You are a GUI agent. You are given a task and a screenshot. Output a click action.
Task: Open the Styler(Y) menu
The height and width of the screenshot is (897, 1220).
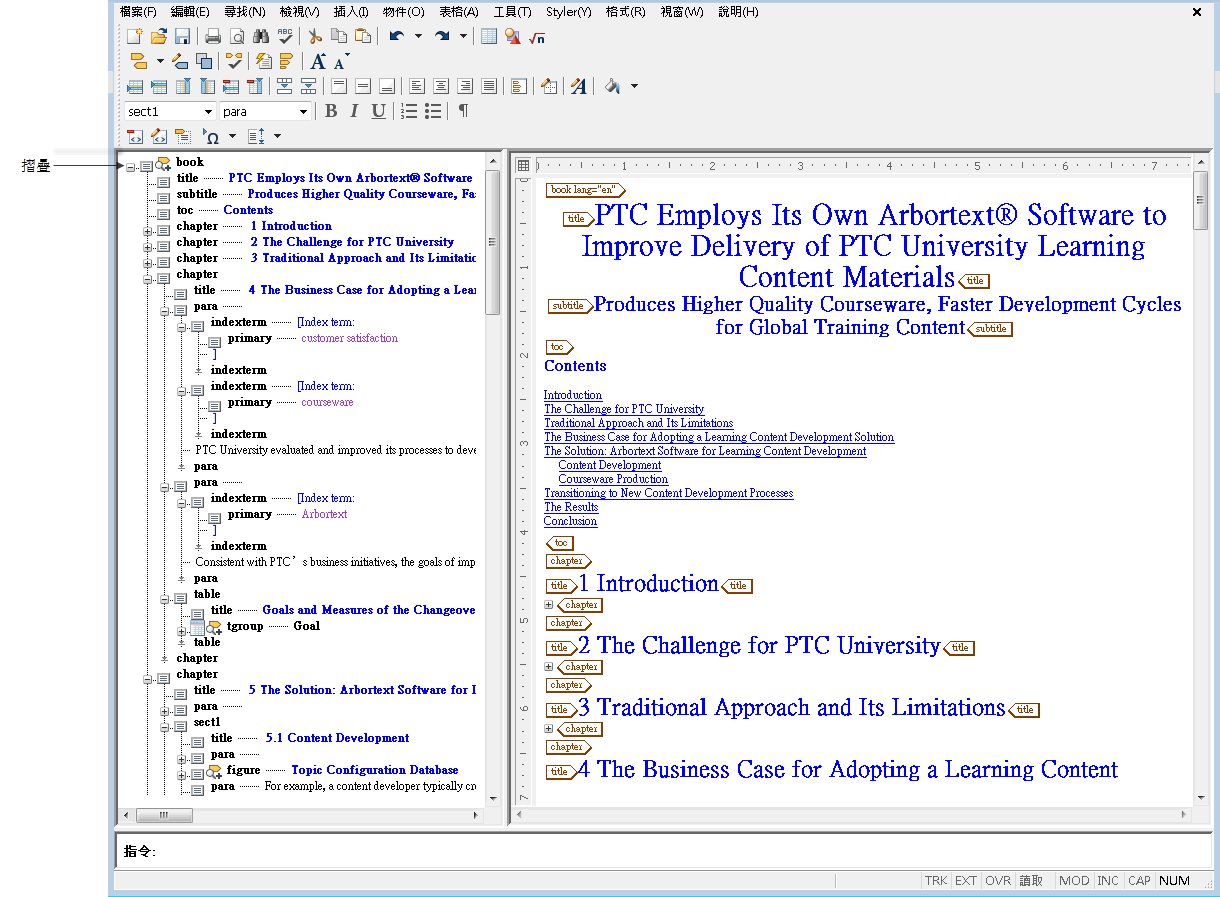tap(568, 12)
